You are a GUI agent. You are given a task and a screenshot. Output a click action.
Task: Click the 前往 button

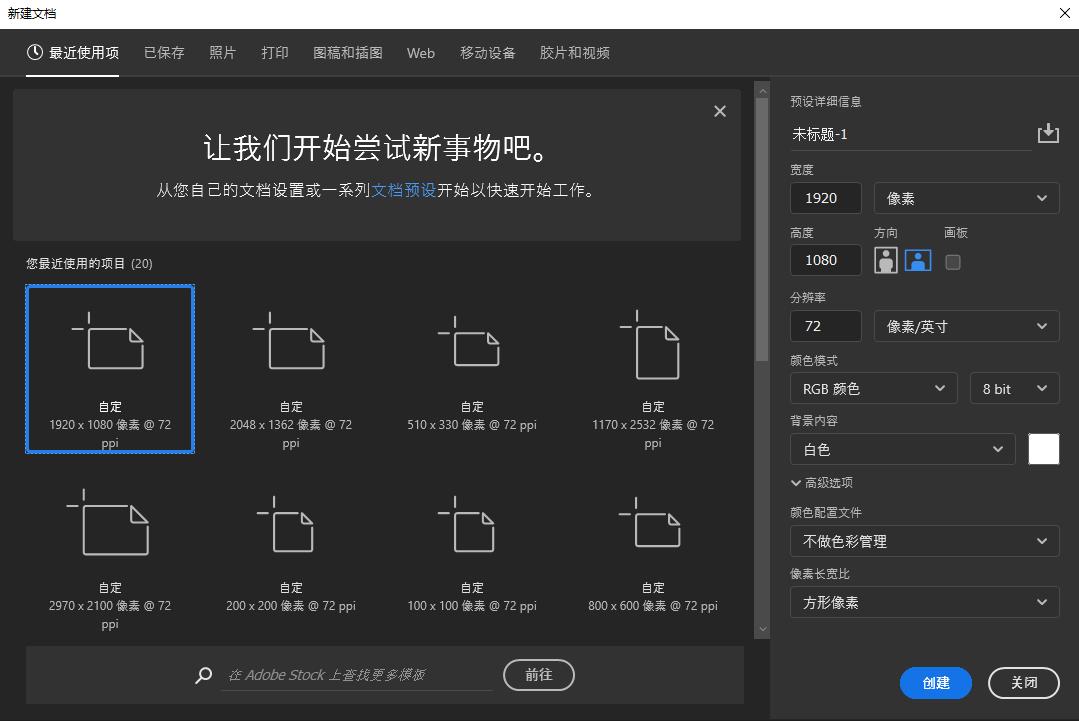tap(538, 675)
